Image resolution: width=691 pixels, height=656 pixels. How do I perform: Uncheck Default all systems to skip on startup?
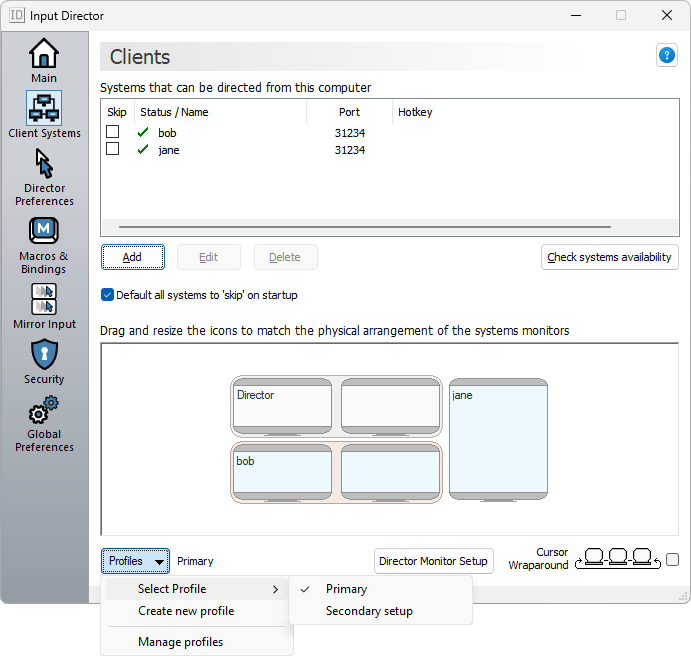tap(108, 295)
